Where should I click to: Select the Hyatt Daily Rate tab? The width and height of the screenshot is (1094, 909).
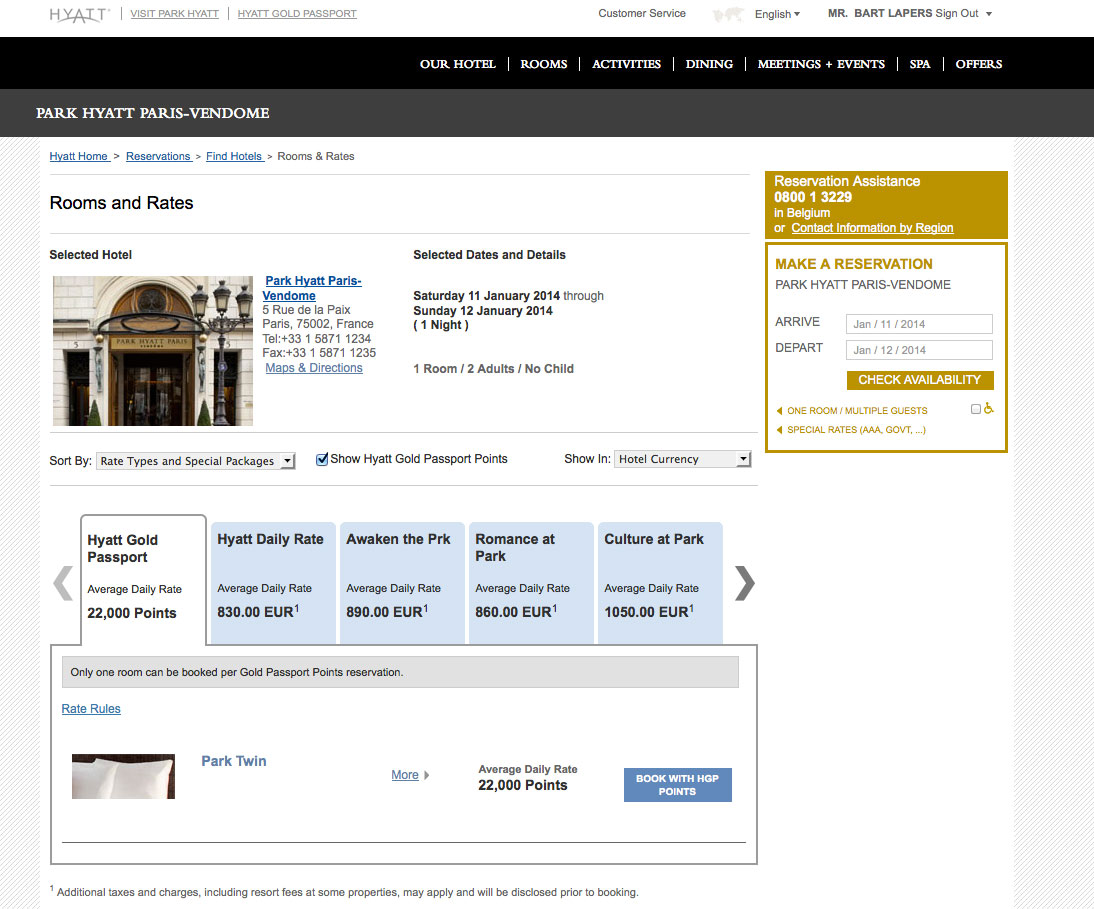(271, 580)
